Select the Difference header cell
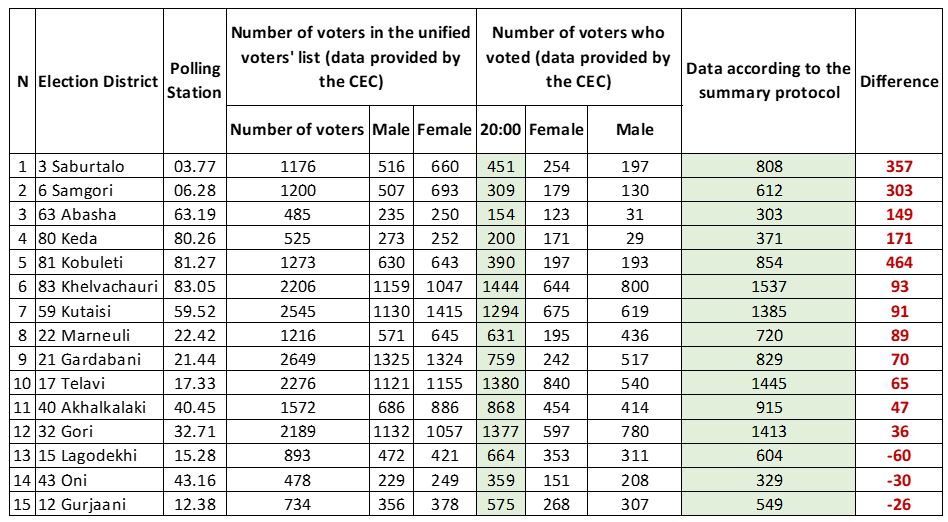Viewport: 948px width, 522px height. 899,81
